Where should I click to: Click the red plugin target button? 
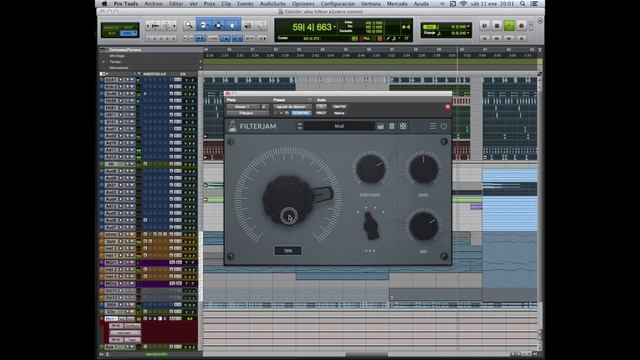[448, 107]
